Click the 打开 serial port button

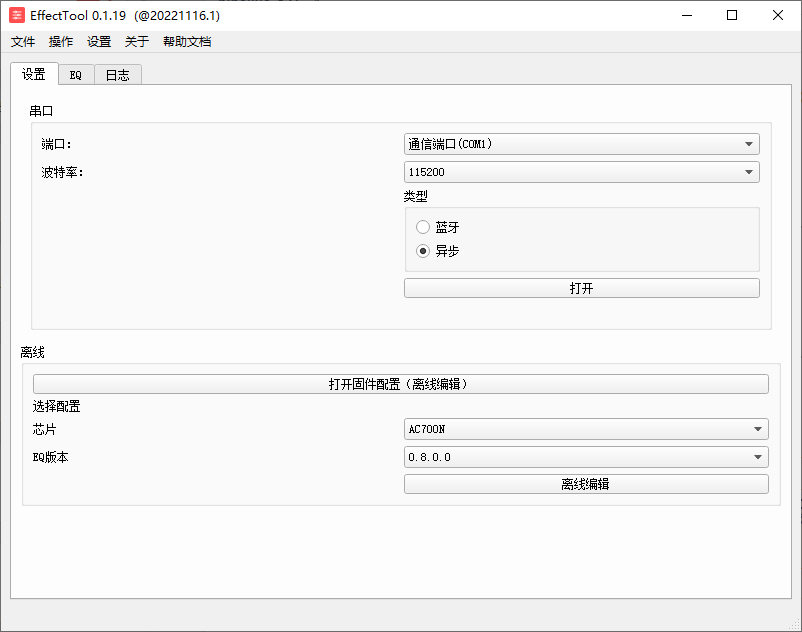click(582, 288)
